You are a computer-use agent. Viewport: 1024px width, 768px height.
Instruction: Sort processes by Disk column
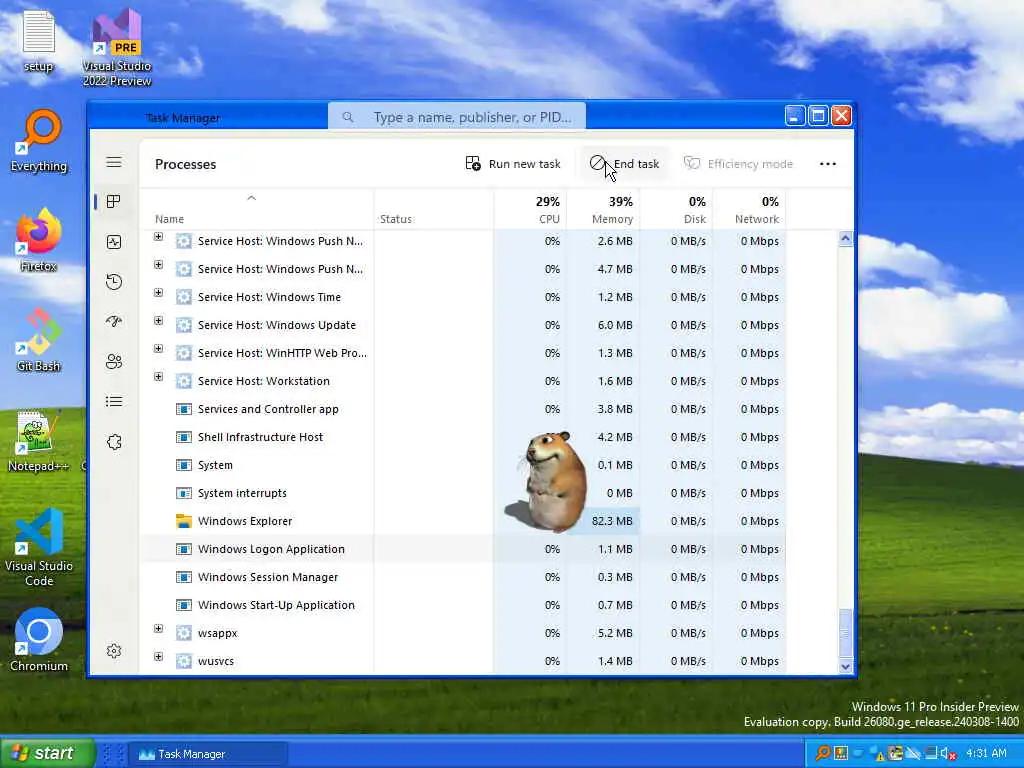[x=676, y=210]
